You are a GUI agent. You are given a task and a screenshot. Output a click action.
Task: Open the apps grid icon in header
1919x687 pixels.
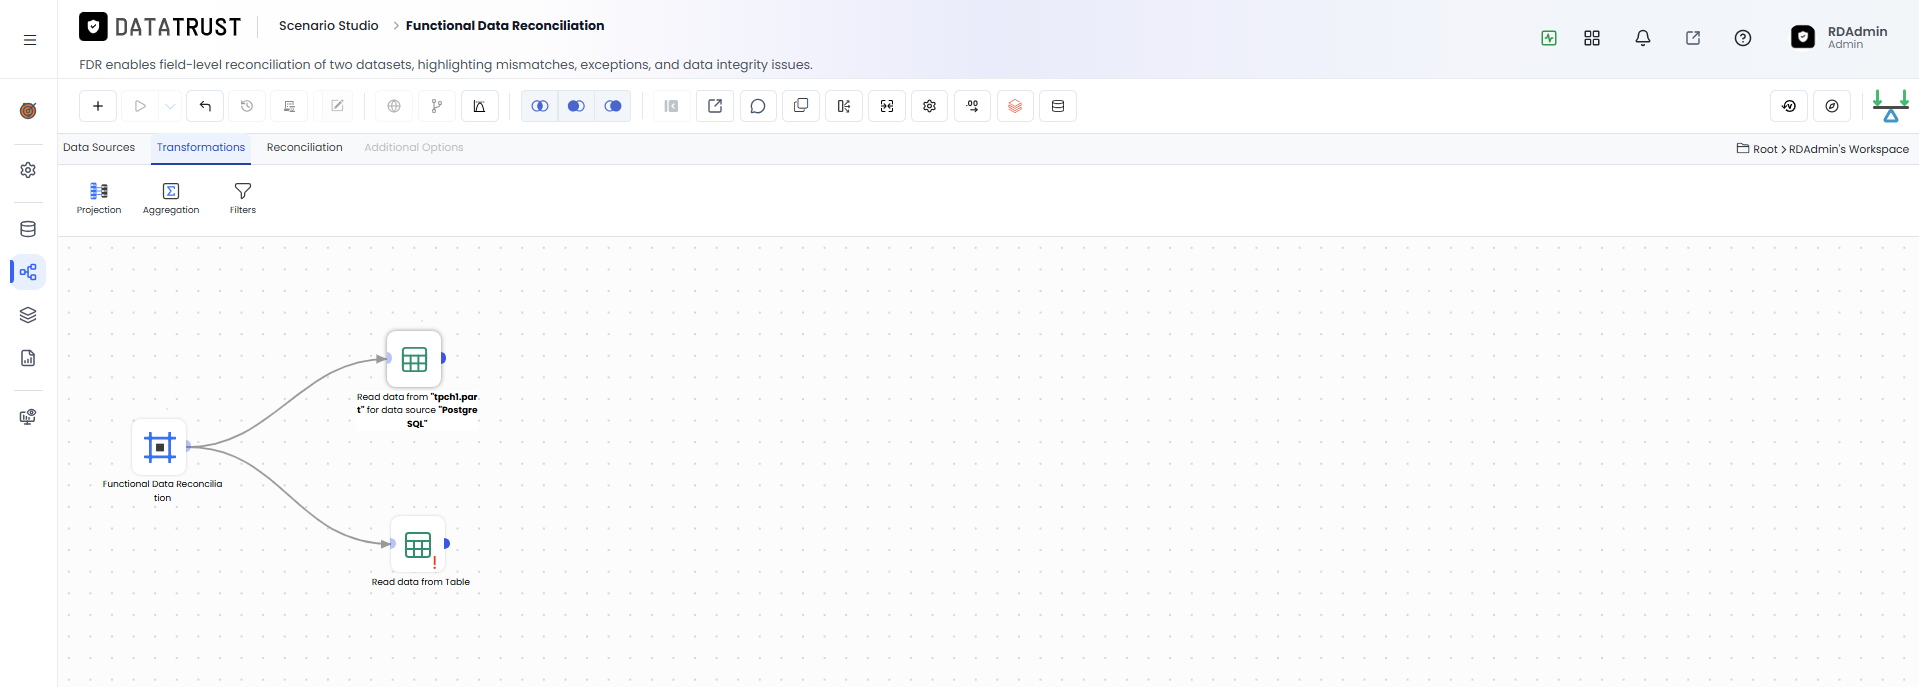(1592, 38)
